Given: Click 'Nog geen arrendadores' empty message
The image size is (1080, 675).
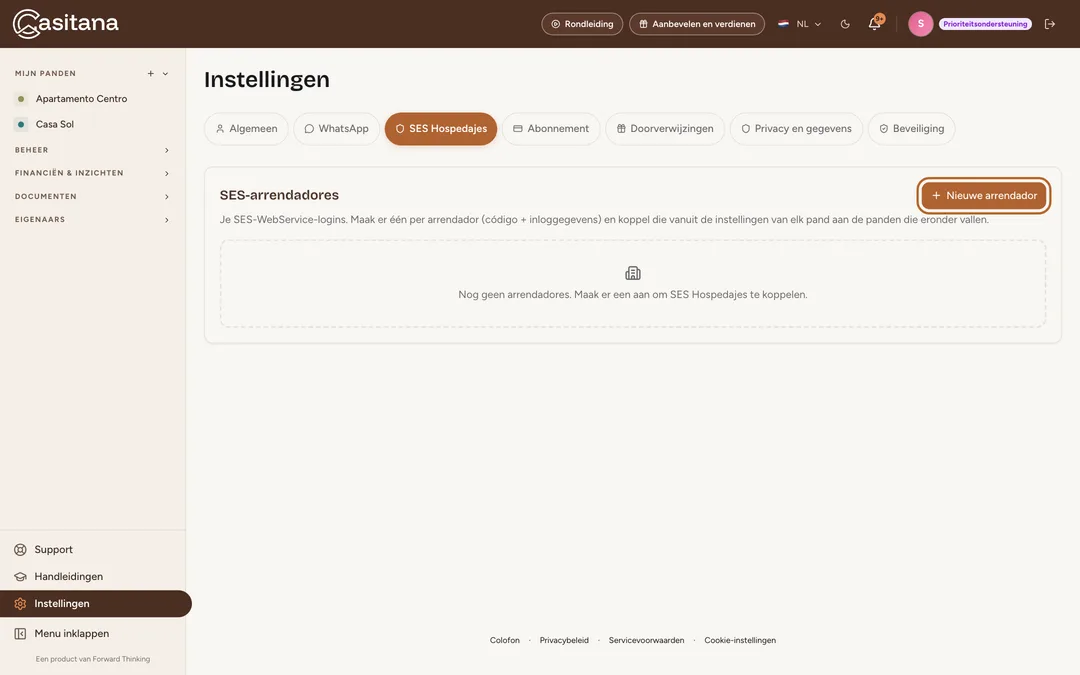Looking at the screenshot, I should 633,295.
